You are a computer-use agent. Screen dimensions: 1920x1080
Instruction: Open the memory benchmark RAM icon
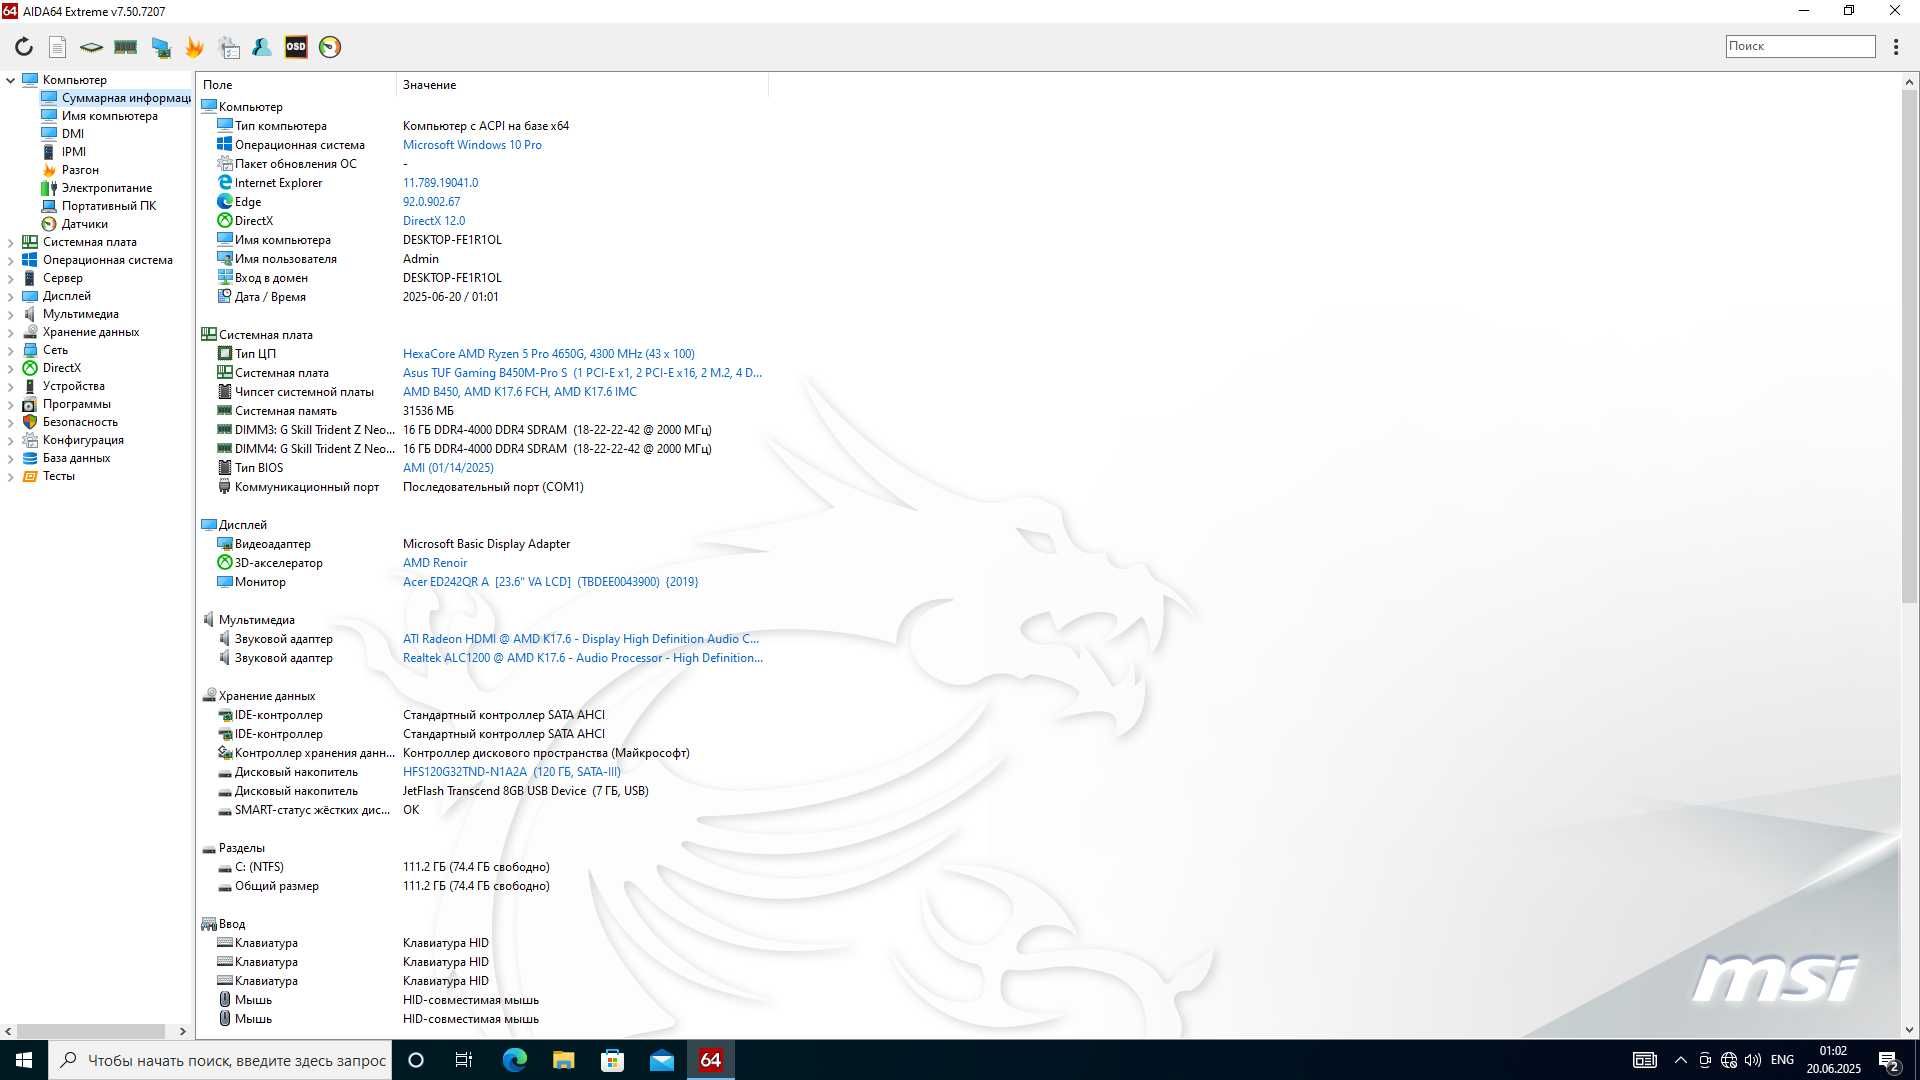126,47
